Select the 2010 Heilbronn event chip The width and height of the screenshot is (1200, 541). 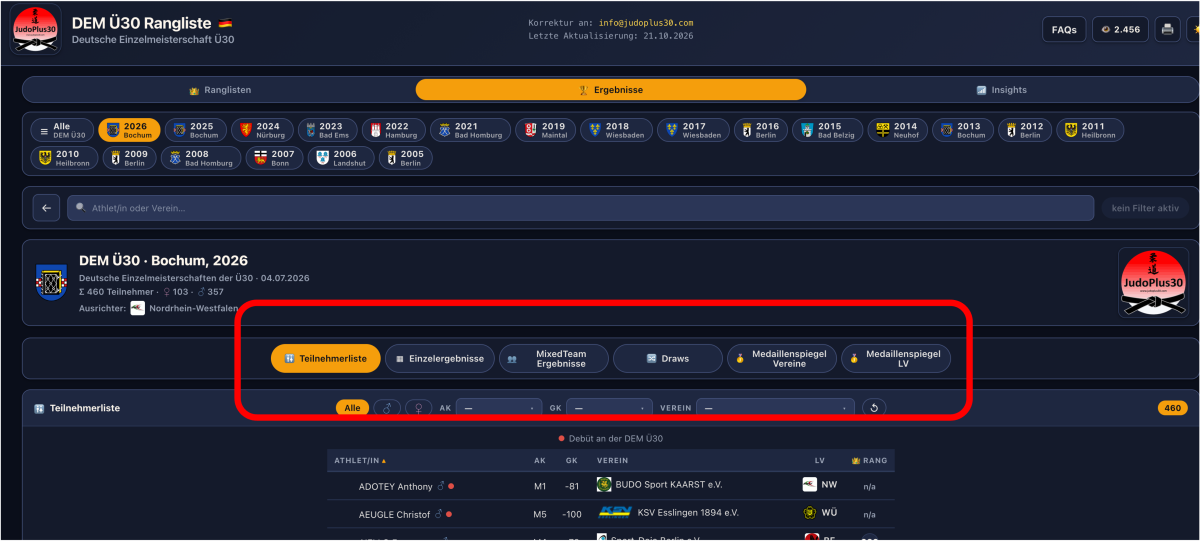click(63, 158)
